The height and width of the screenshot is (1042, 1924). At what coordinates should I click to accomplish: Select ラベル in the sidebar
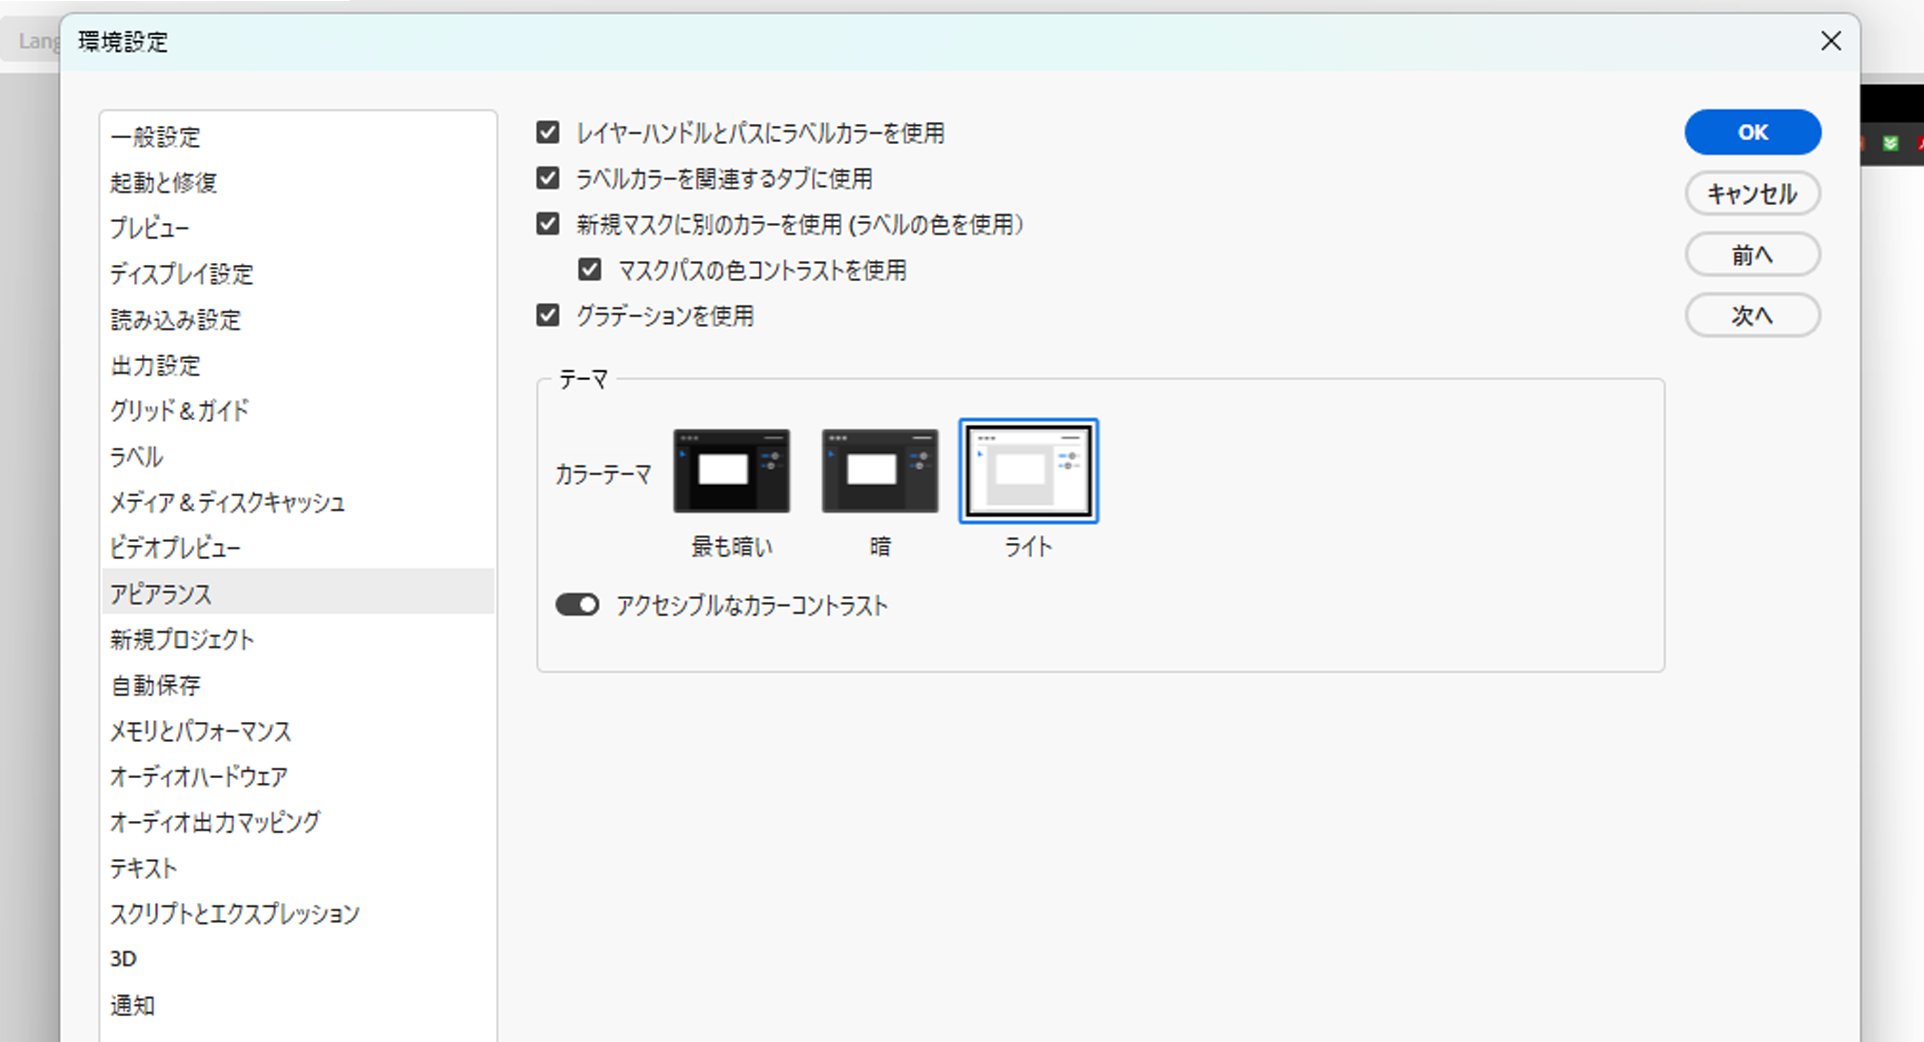click(298, 457)
